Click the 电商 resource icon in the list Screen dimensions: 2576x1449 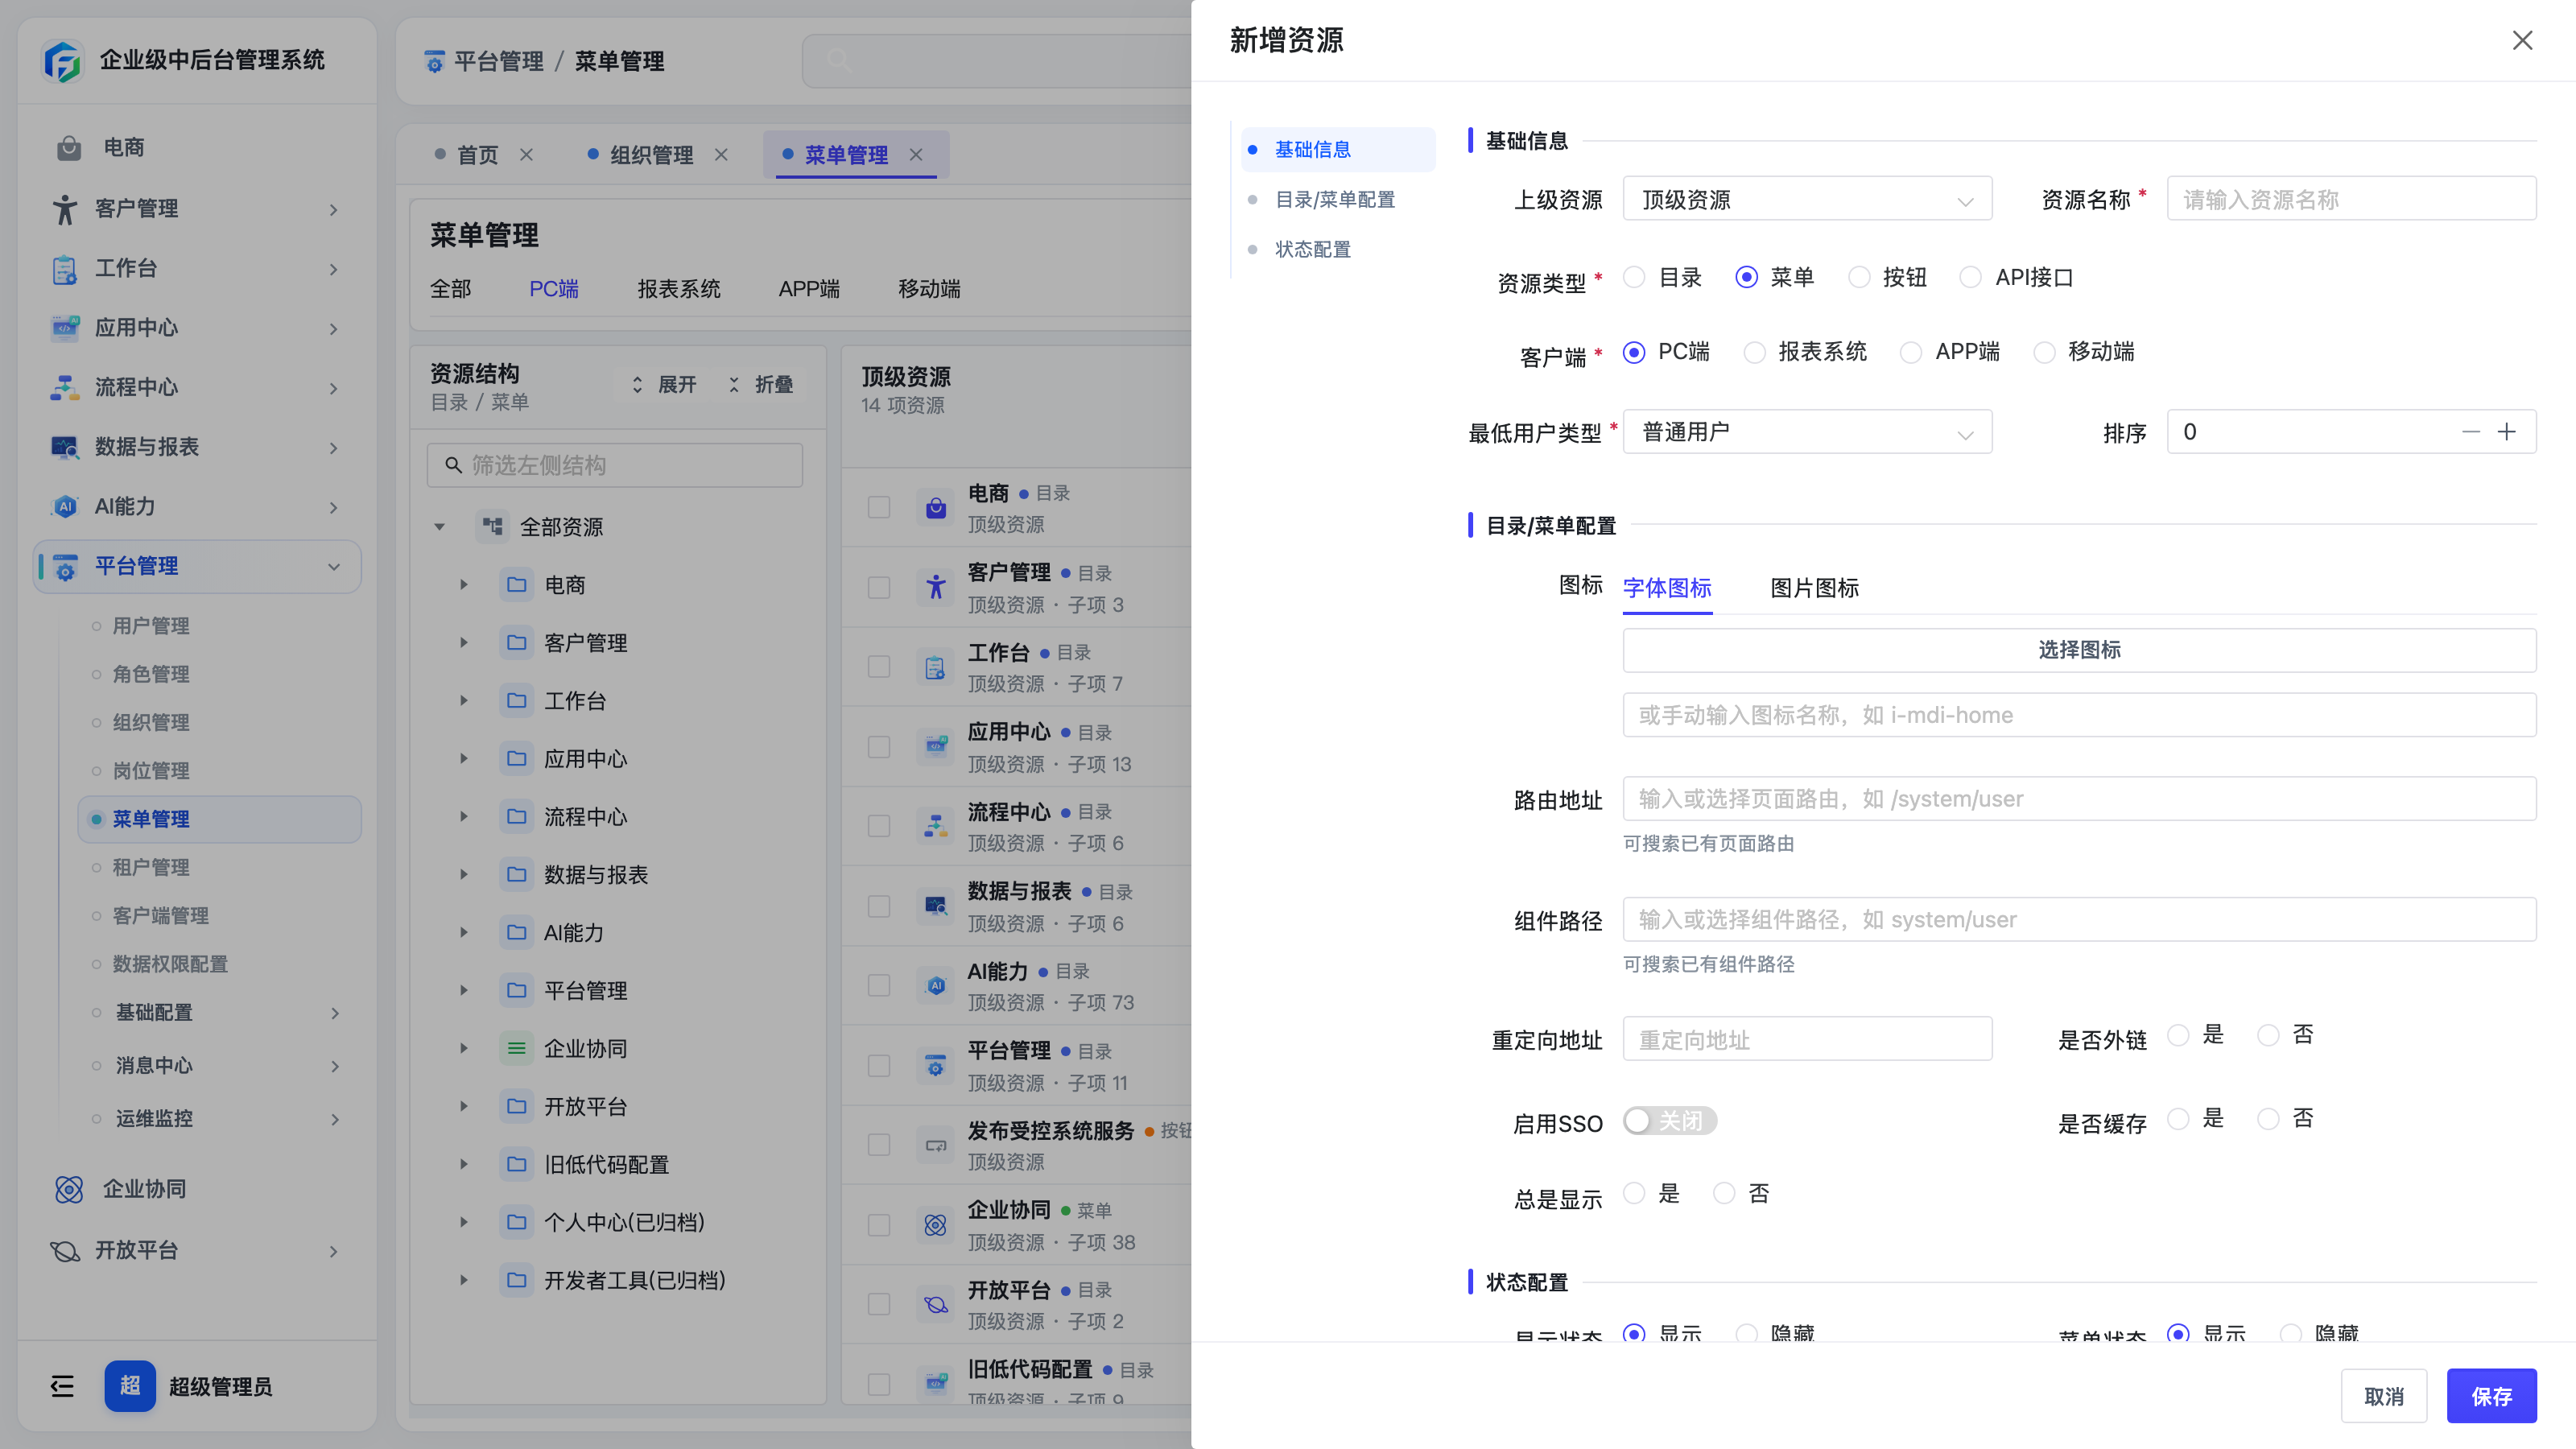click(935, 508)
